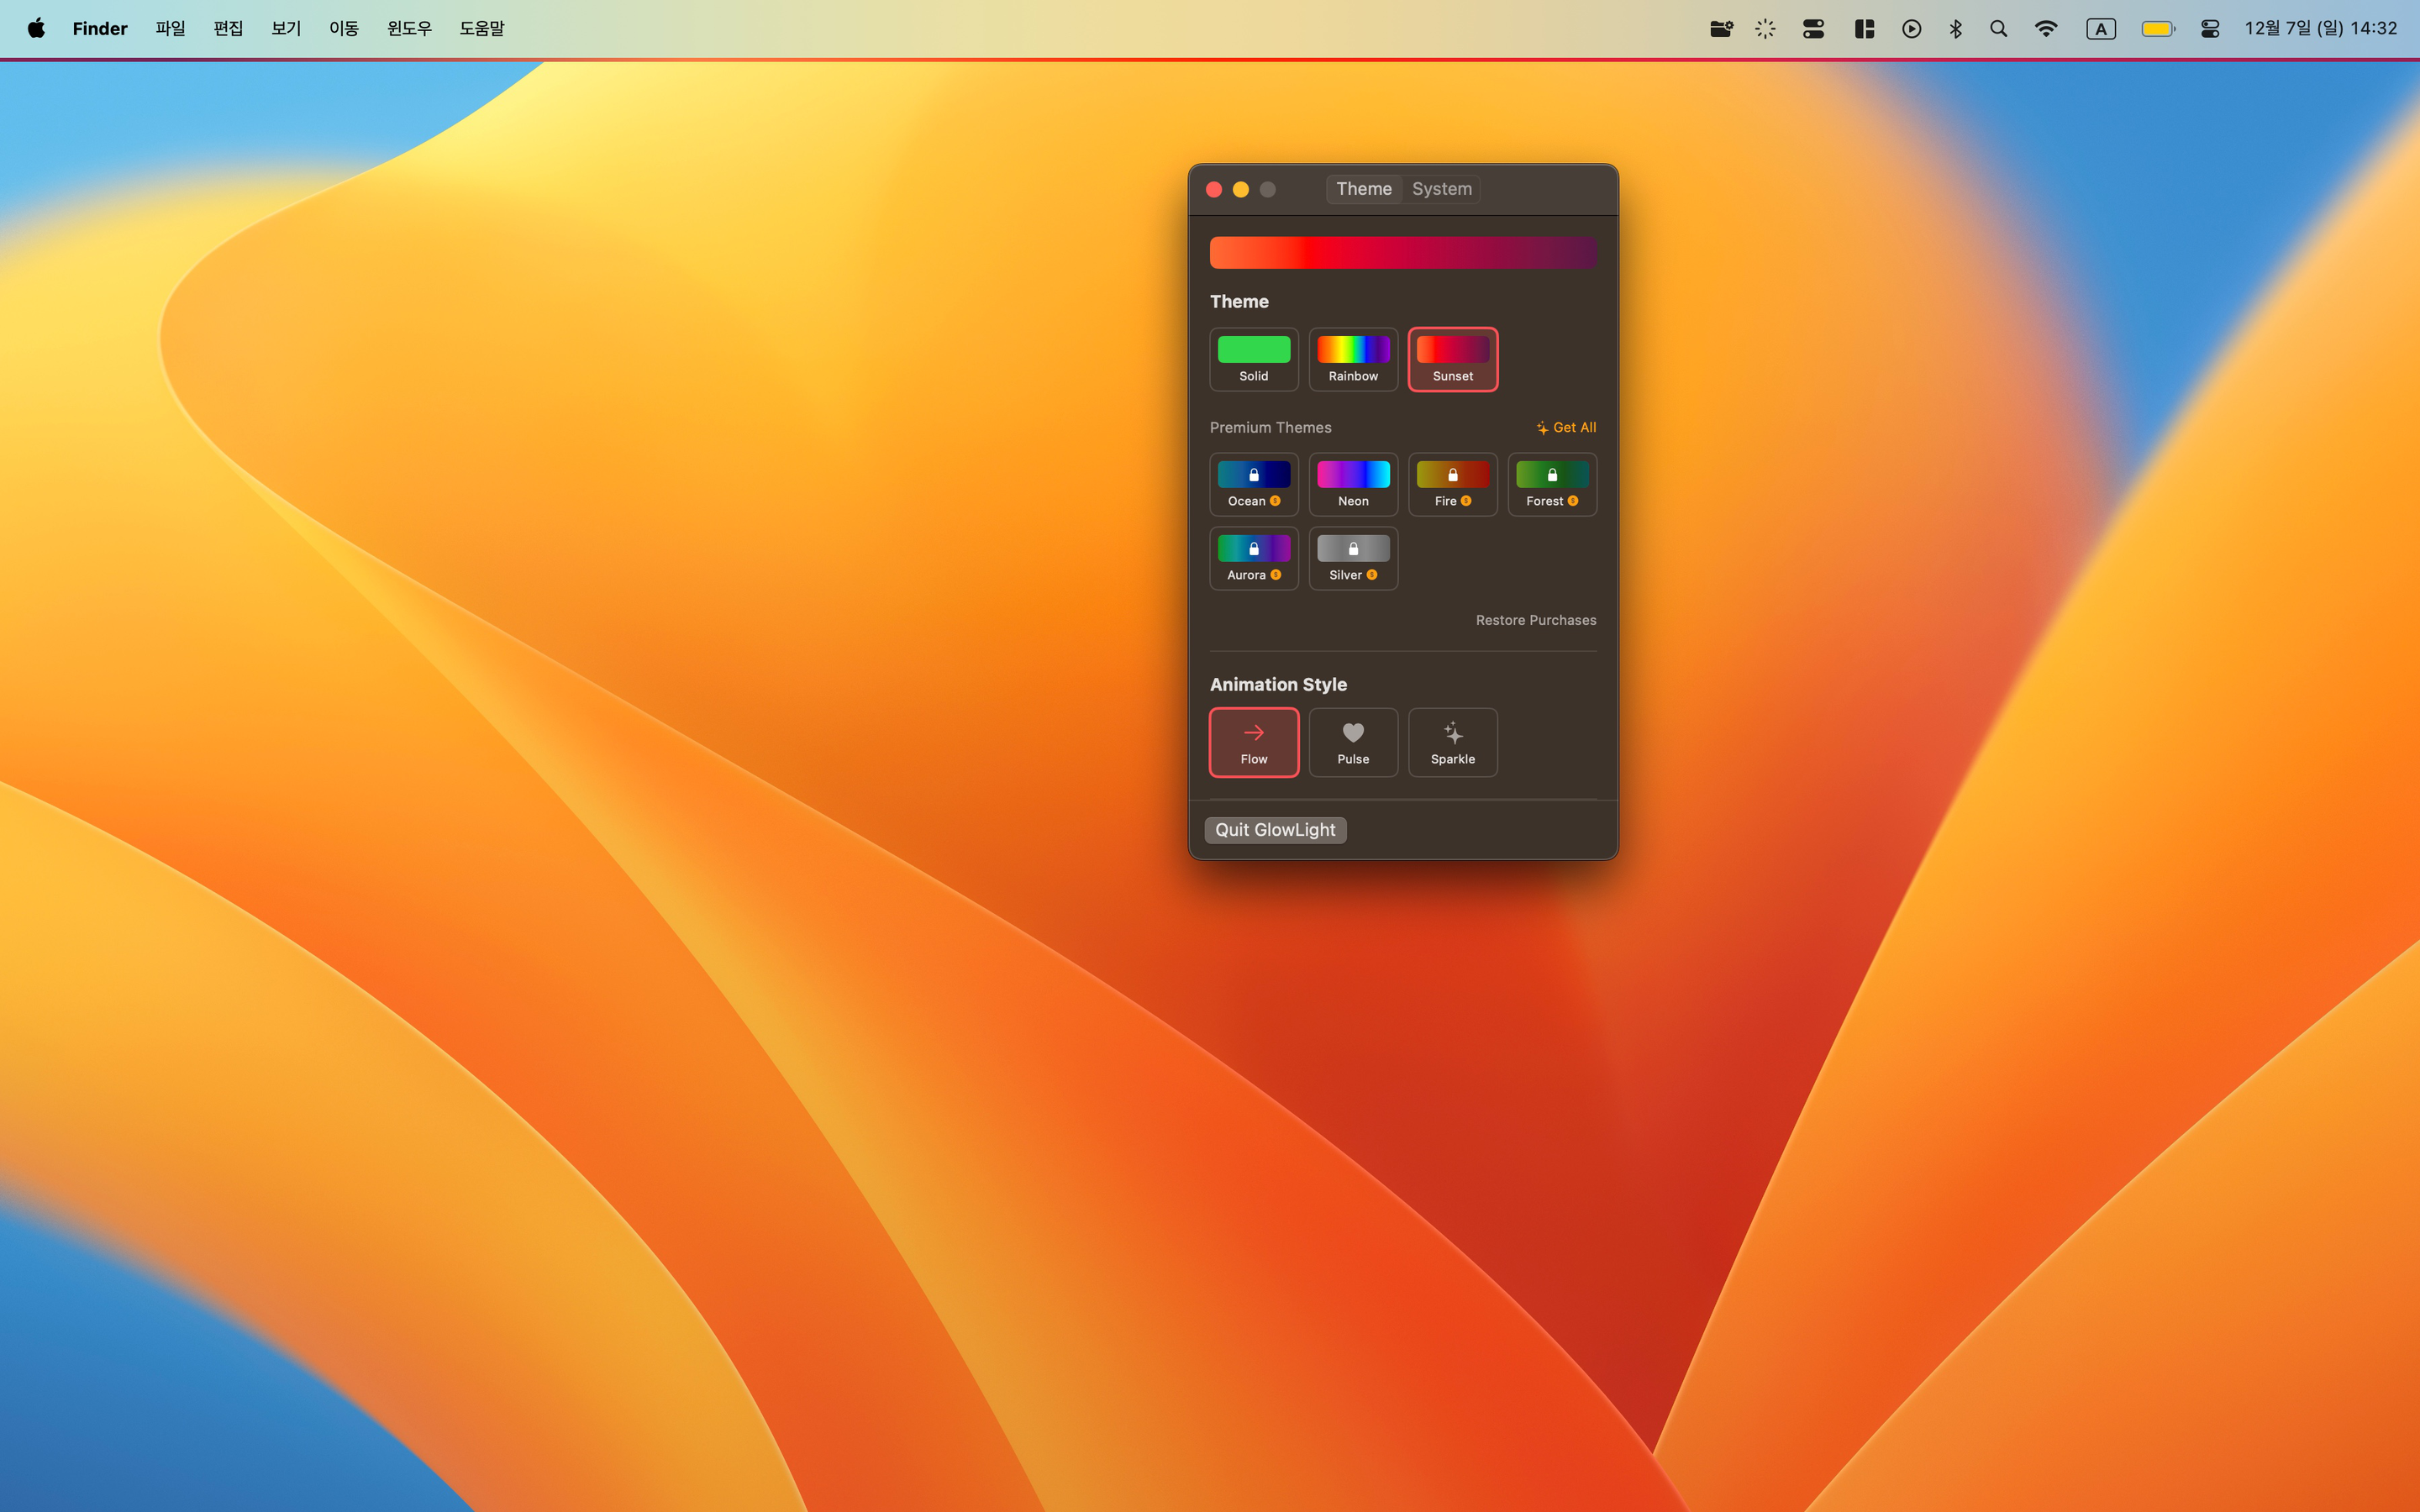The height and width of the screenshot is (1512, 2420).
Task: Open the 보기 menu in menu bar
Action: 286,29
